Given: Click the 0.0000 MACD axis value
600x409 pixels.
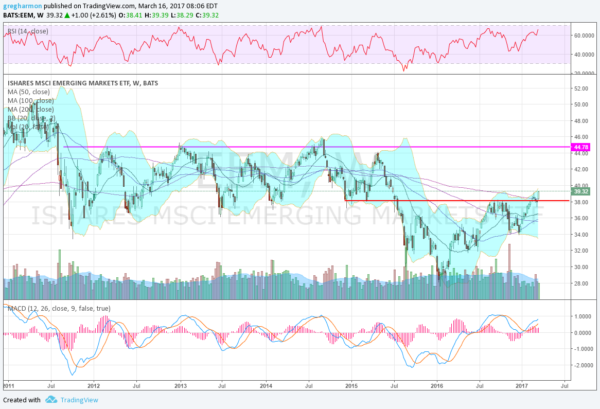Looking at the screenshot, I should coord(584,333).
